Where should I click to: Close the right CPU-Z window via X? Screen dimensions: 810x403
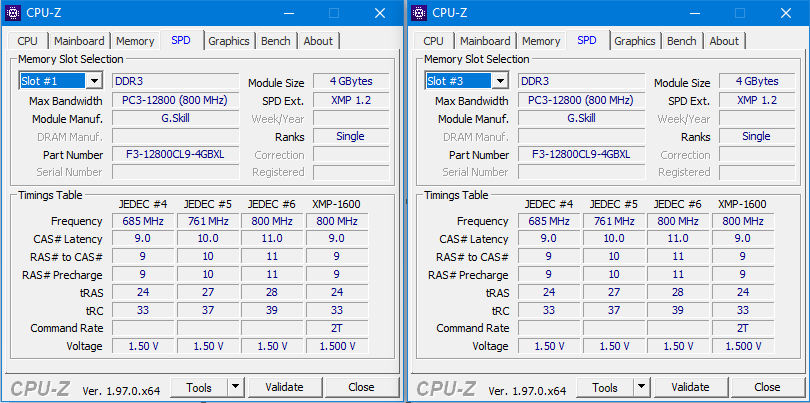coord(786,13)
